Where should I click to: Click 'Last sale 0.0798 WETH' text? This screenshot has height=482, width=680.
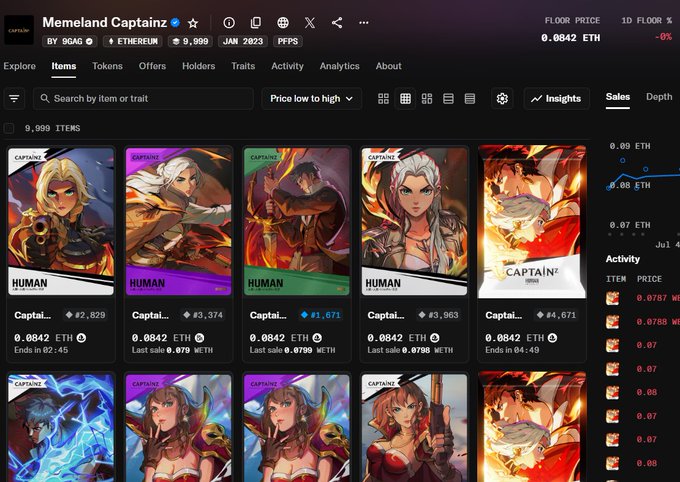(410, 350)
